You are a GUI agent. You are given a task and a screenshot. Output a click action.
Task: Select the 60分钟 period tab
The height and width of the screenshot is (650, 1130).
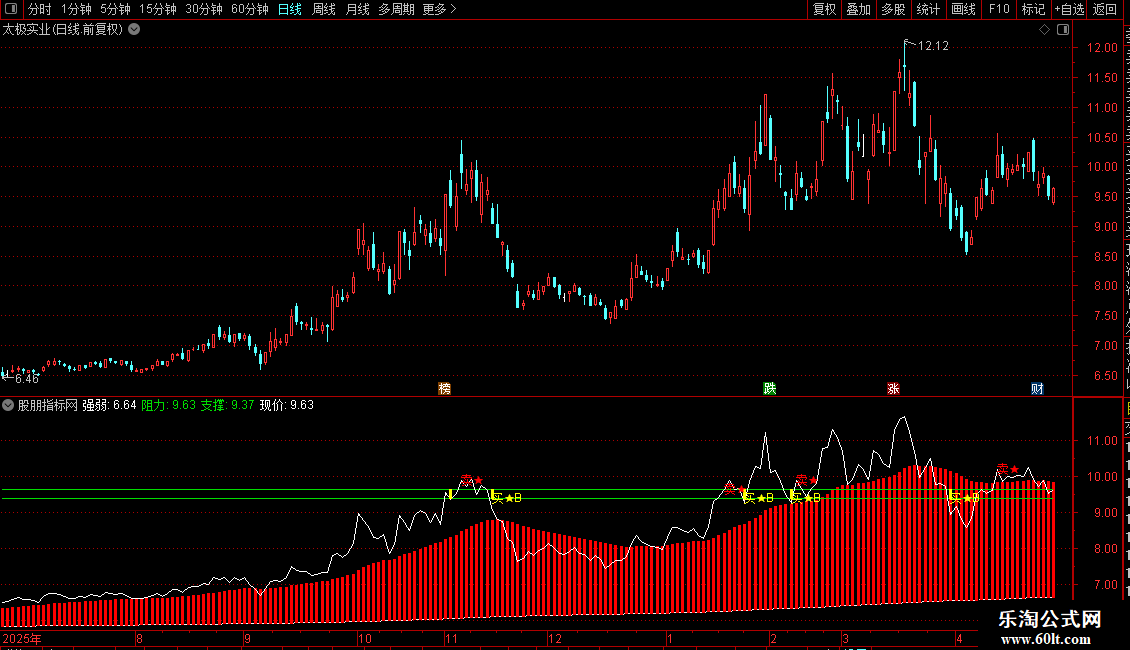pyautogui.click(x=249, y=9)
